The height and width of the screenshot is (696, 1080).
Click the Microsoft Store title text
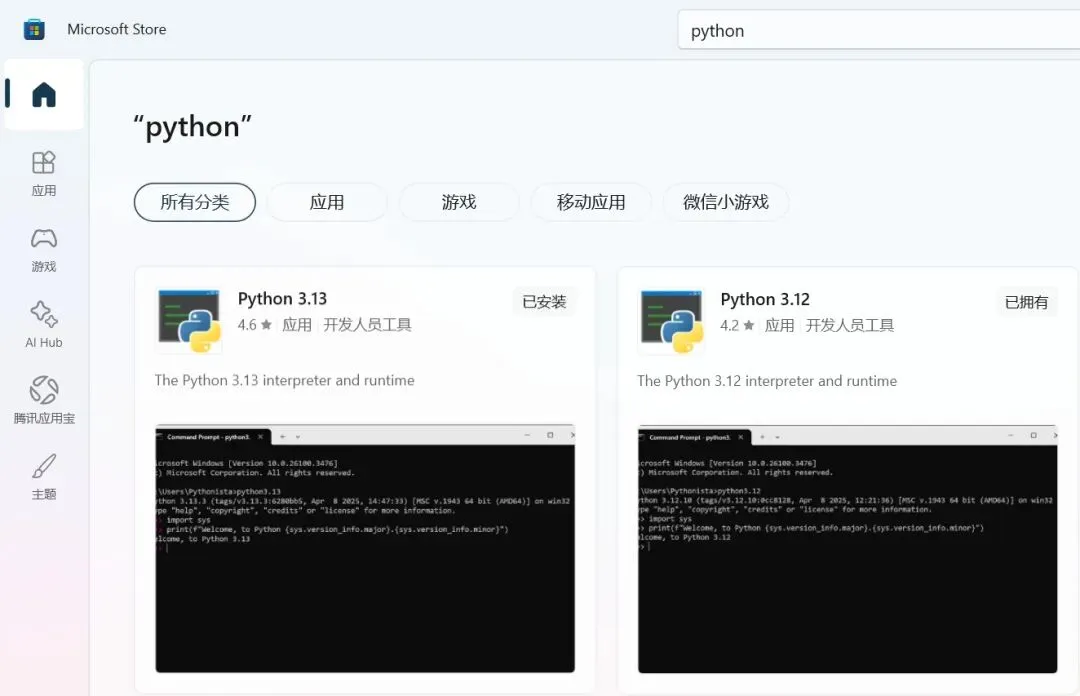pyautogui.click(x=116, y=30)
